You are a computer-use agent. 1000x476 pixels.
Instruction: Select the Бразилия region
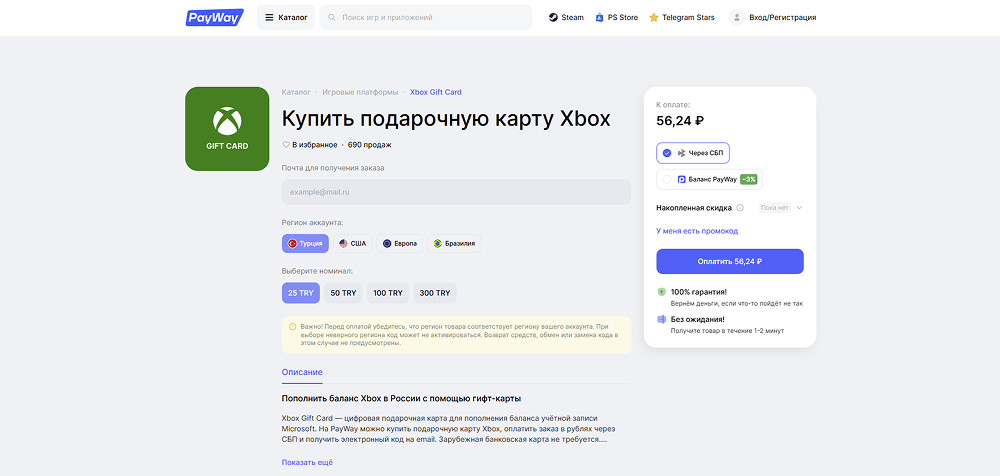[x=454, y=243]
